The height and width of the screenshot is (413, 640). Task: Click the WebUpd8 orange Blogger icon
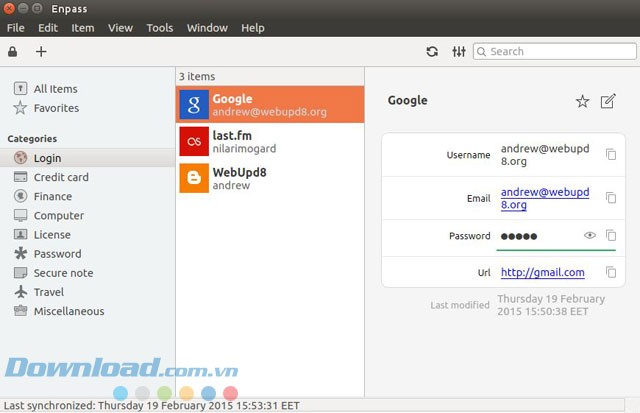pyautogui.click(x=194, y=178)
